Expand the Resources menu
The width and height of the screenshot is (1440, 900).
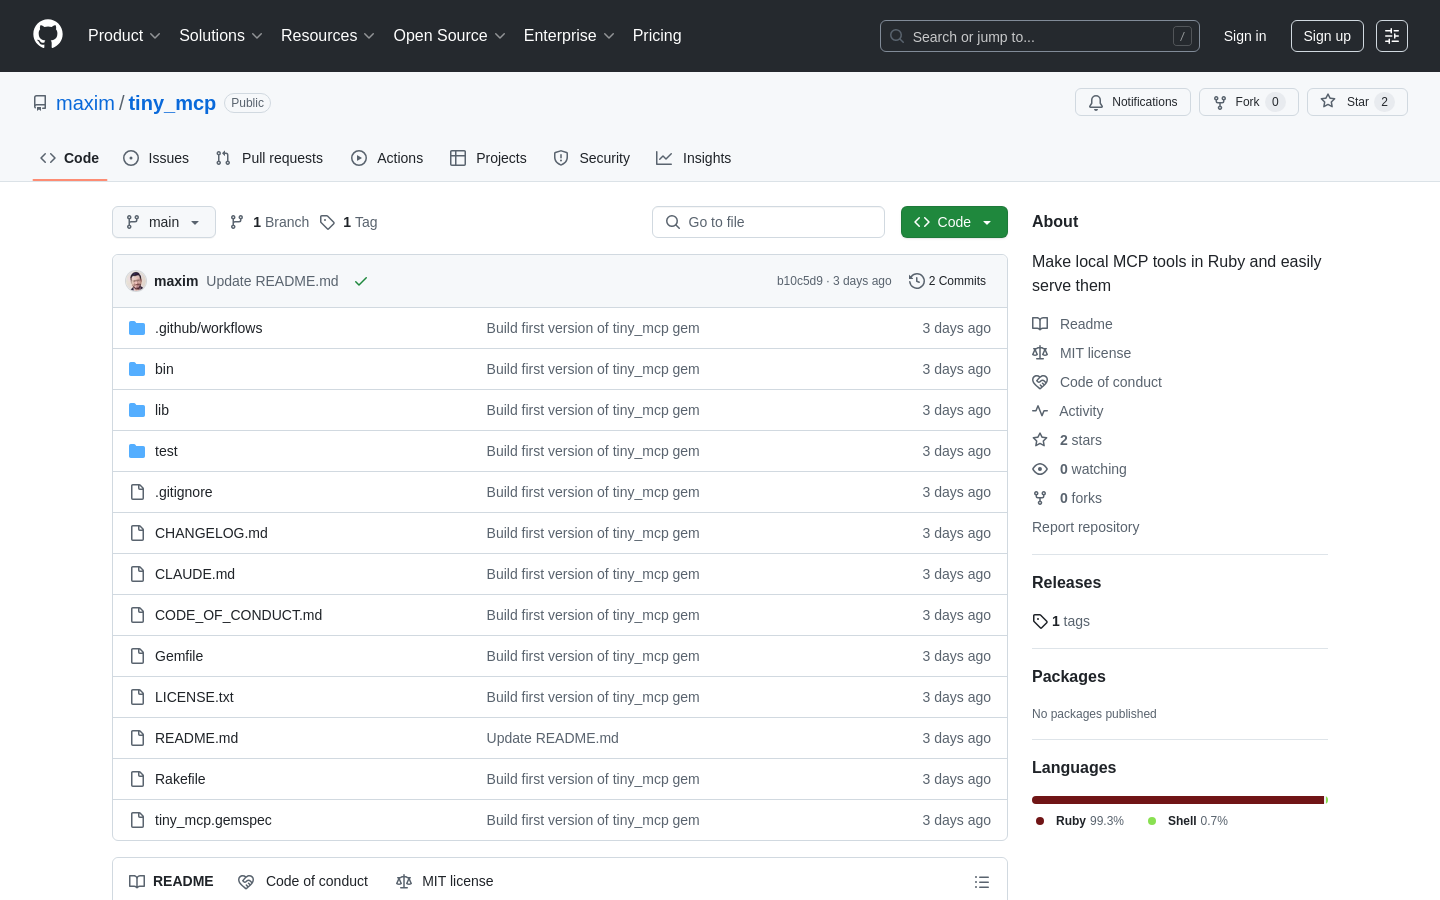[327, 35]
